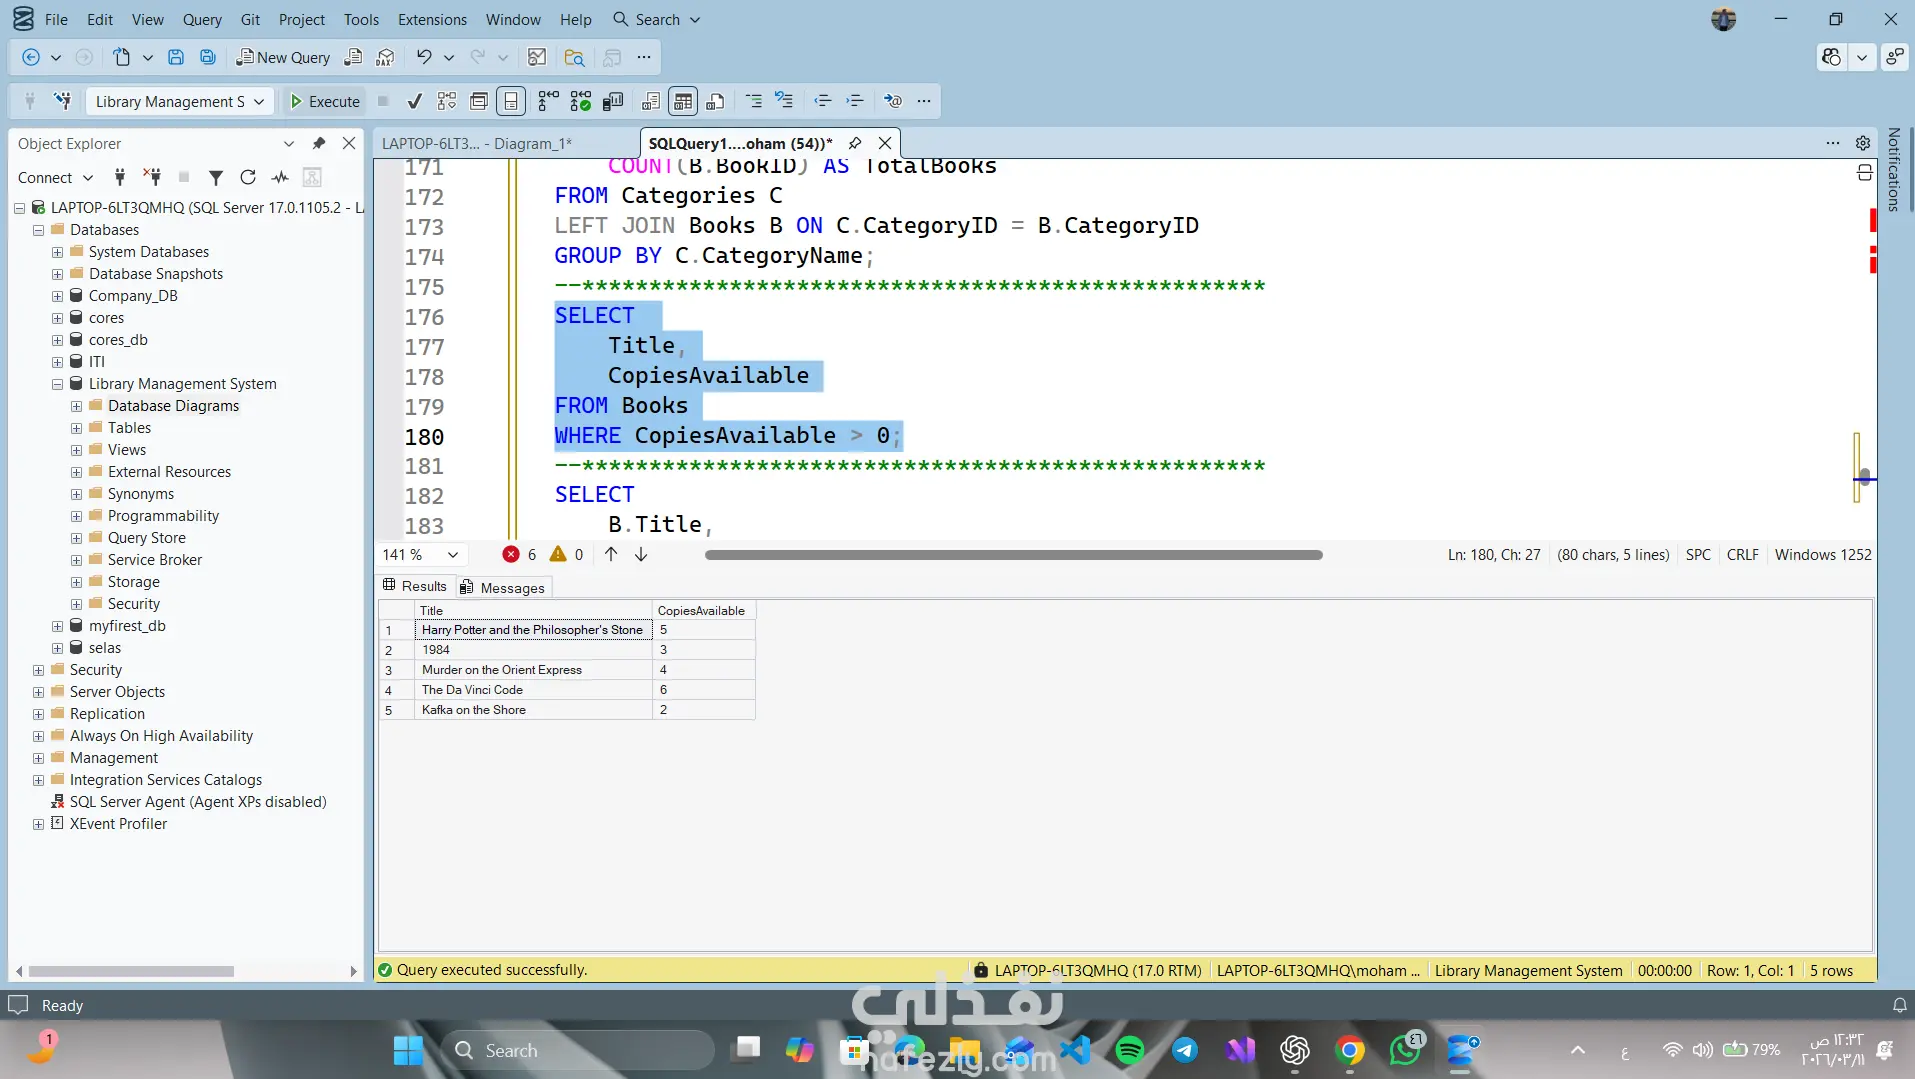Click the editor horizontal scrollbar
Image resolution: width=1915 pixels, height=1079 pixels.
pyautogui.click(x=1013, y=555)
